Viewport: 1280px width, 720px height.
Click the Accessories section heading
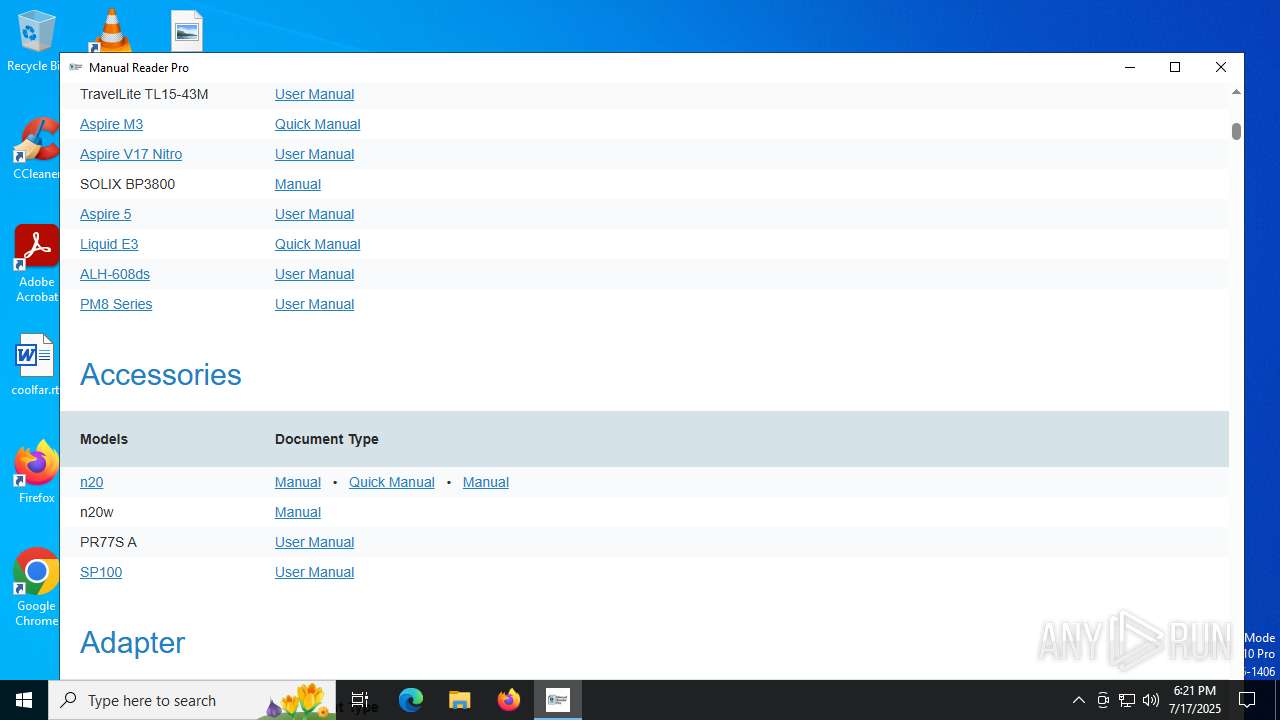pos(161,374)
